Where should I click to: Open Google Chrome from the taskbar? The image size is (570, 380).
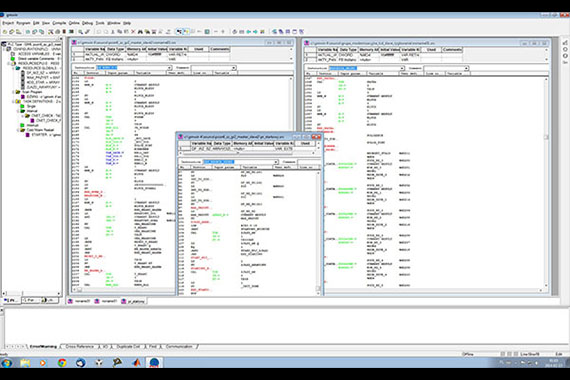click(x=62, y=363)
